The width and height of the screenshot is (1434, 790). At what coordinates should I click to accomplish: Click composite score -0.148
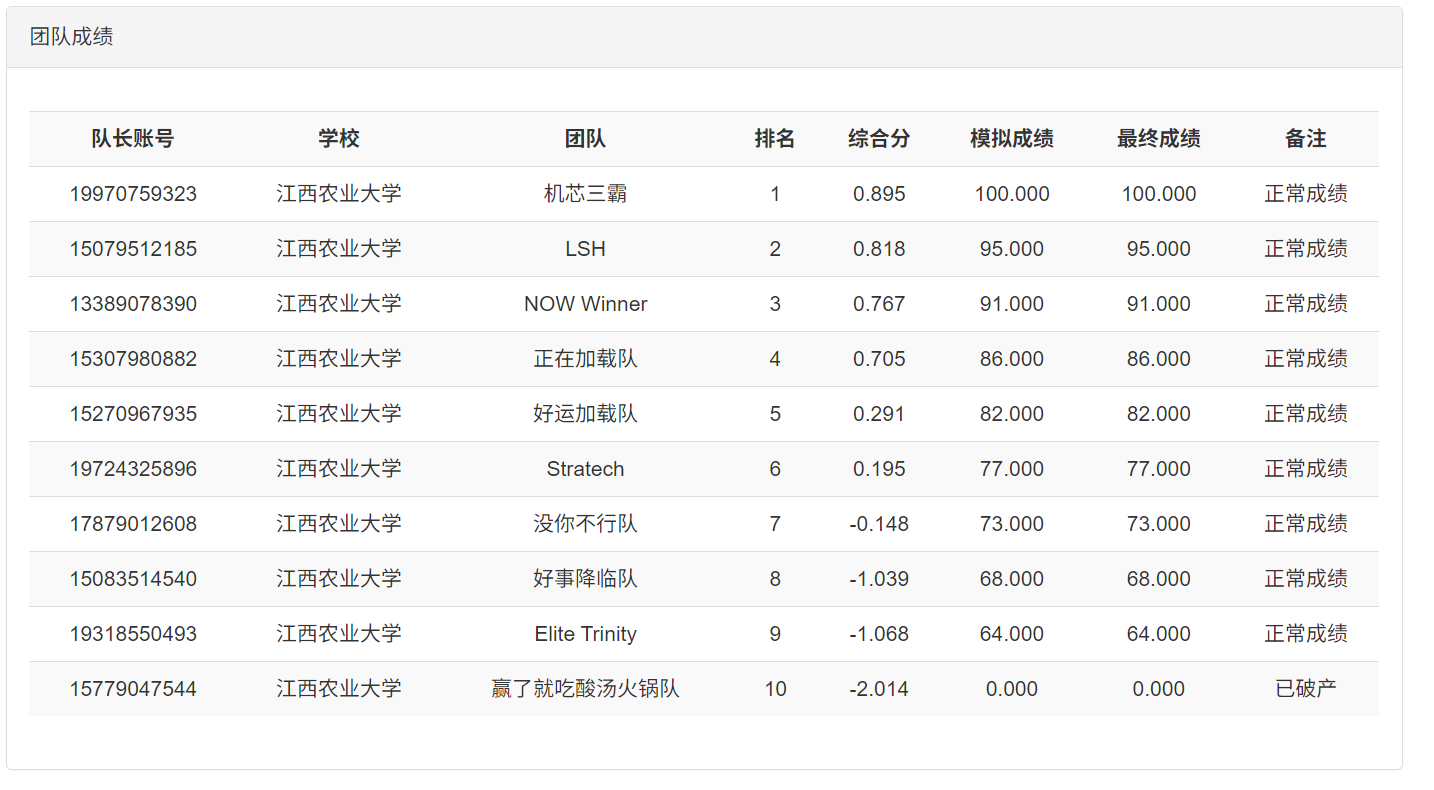879,524
